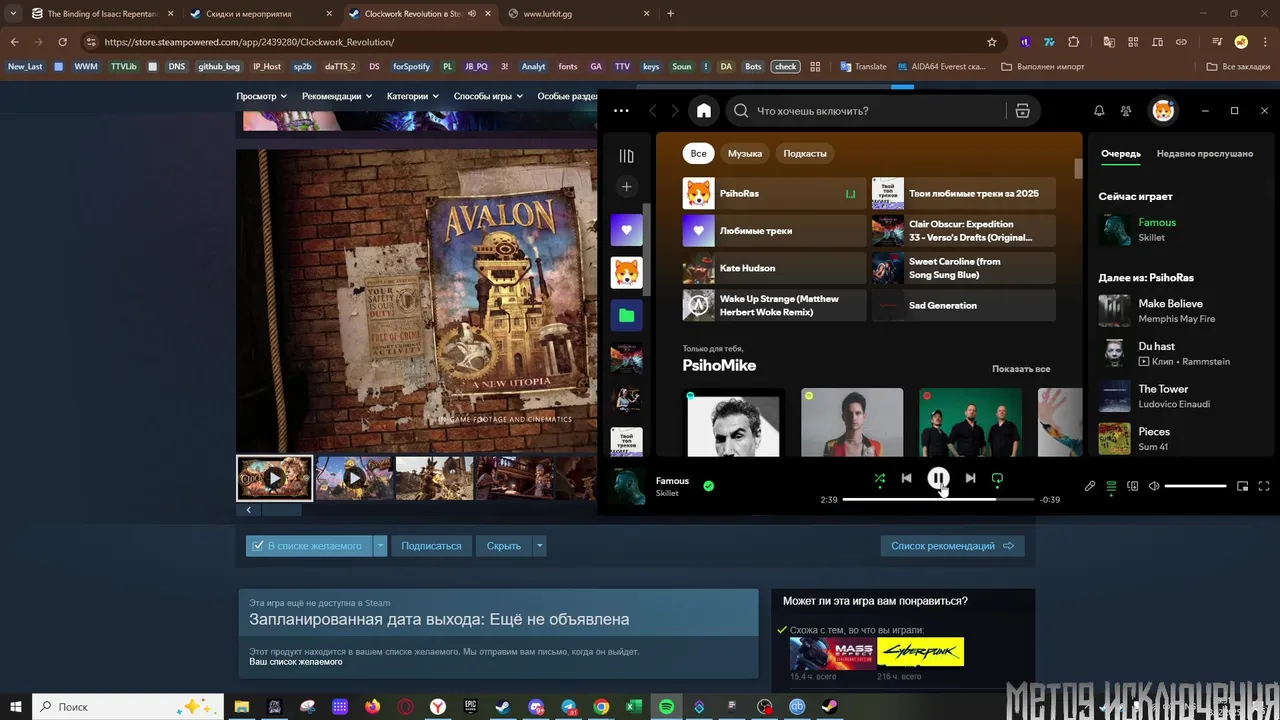Skip to next track in Spotify
This screenshot has height=720, width=1280.
[x=970, y=478]
